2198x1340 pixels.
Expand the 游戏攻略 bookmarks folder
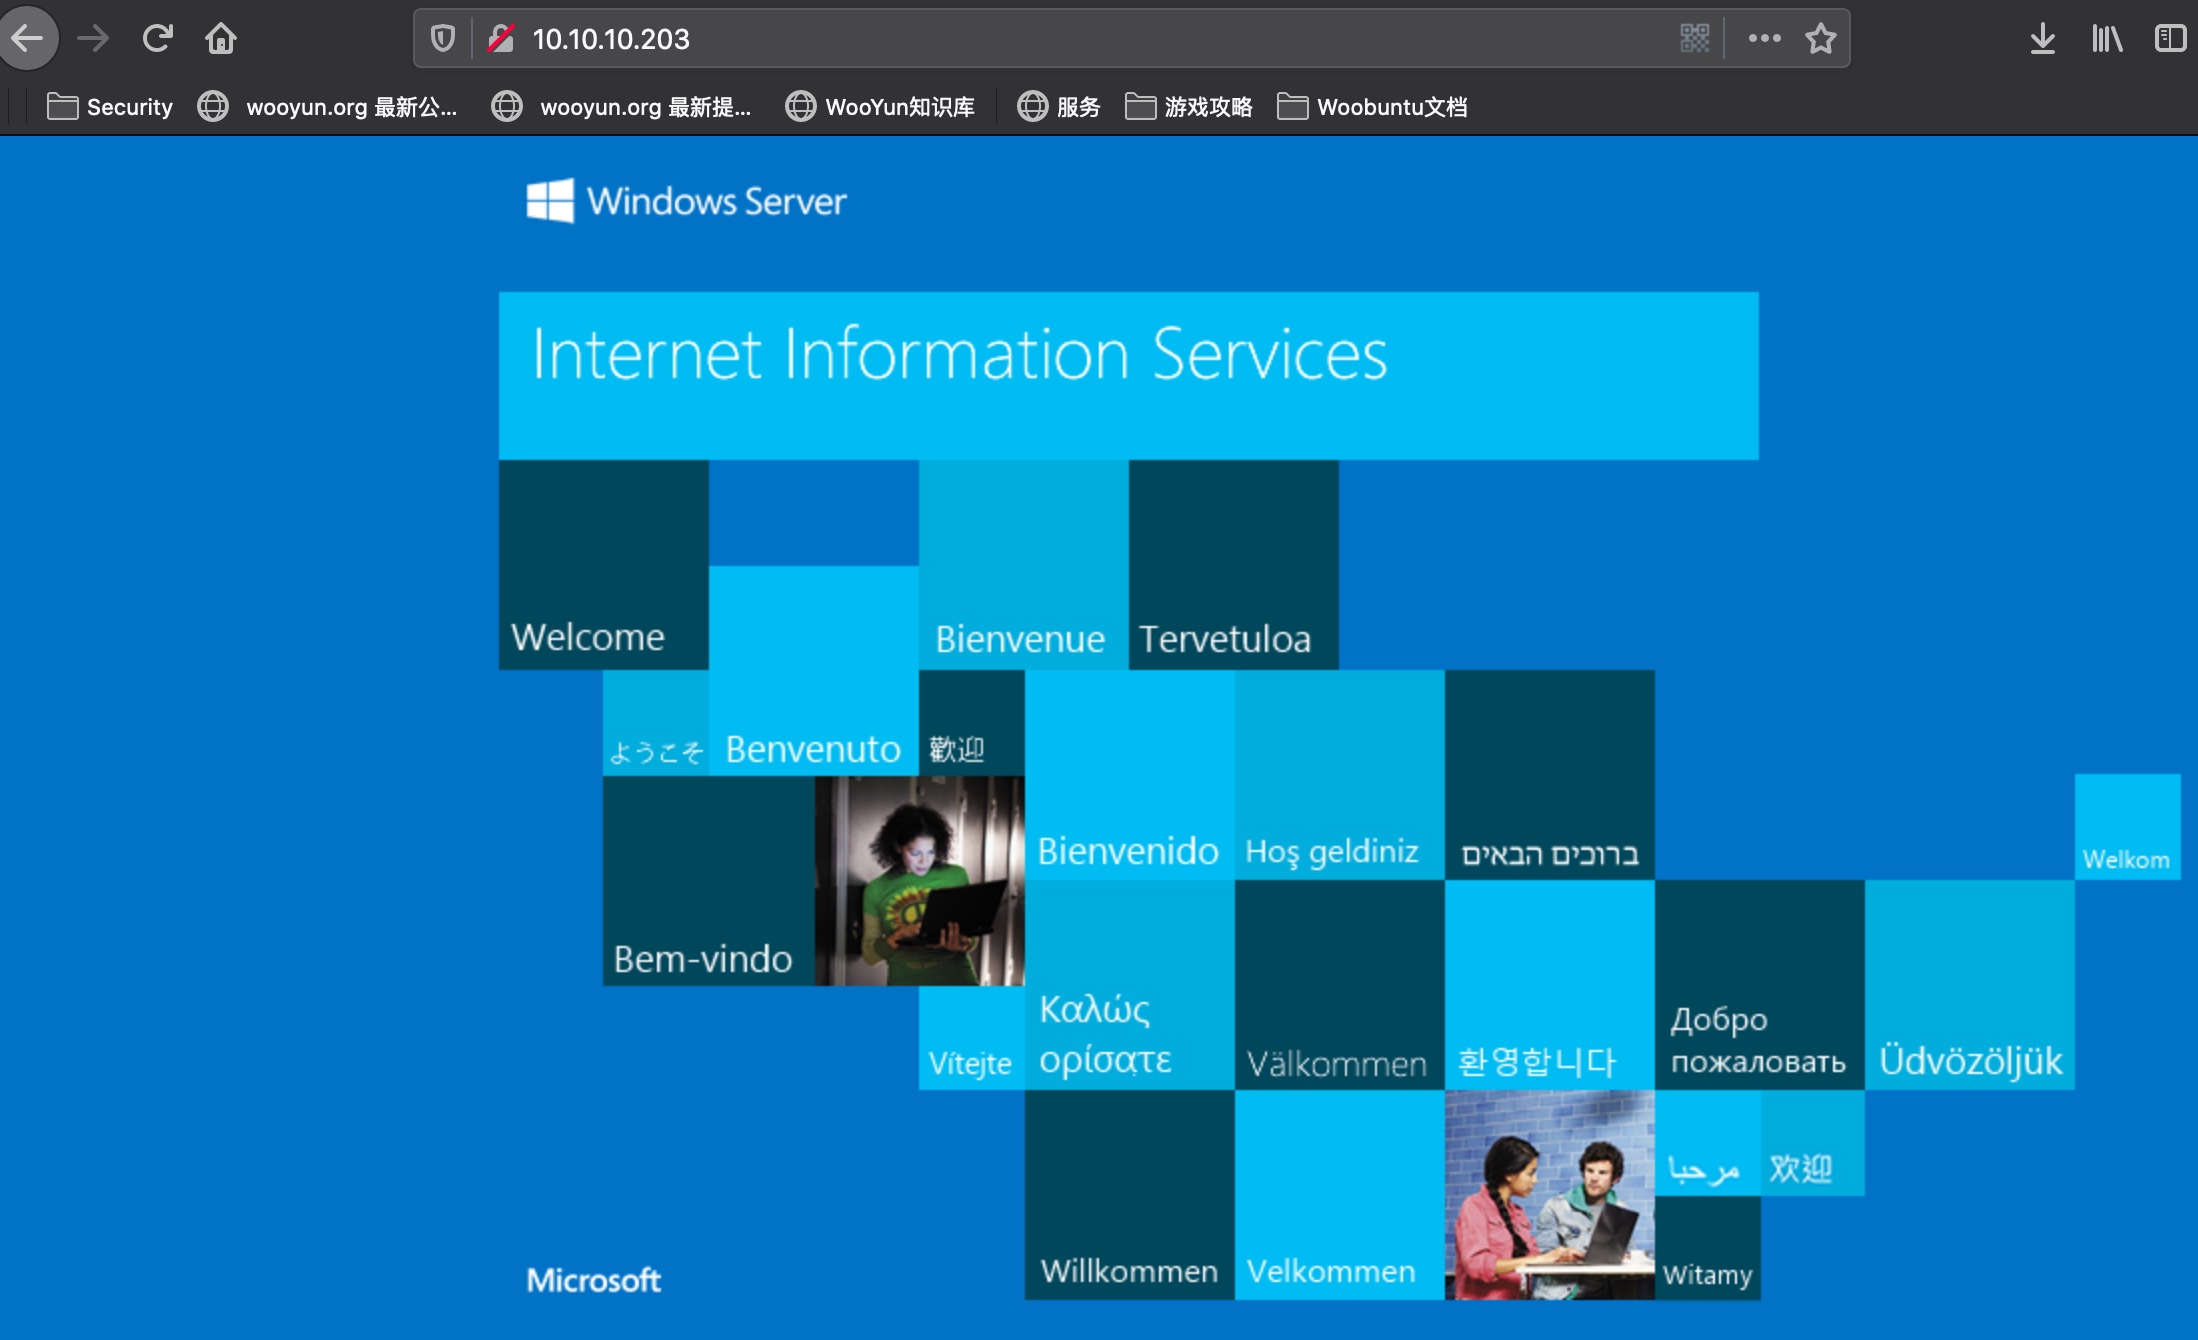click(1189, 107)
